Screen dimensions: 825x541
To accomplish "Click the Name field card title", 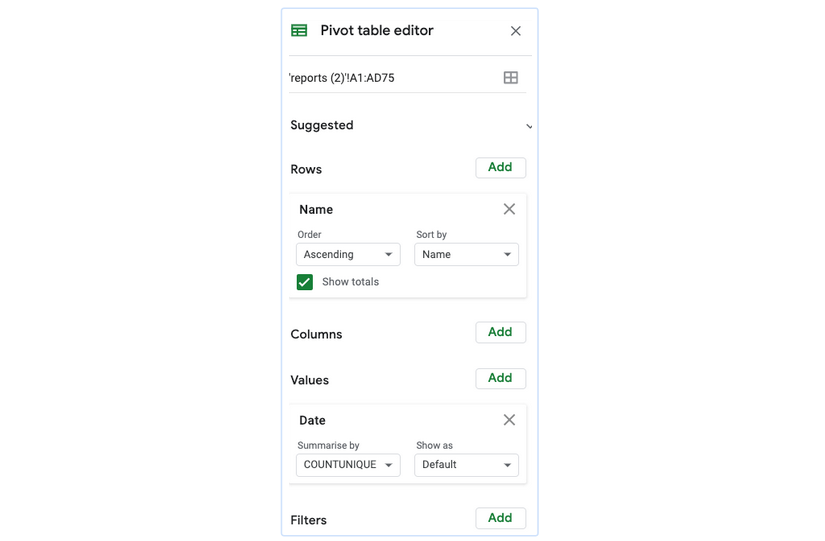I will [x=316, y=210].
